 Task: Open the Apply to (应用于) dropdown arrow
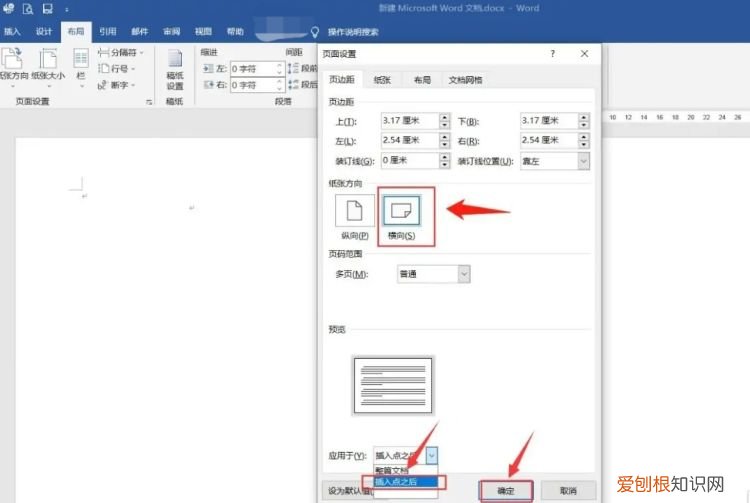tap(431, 455)
